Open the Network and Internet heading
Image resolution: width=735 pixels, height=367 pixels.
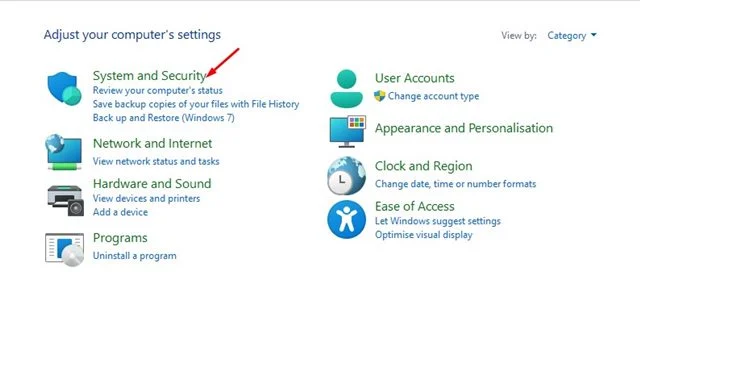pos(152,143)
